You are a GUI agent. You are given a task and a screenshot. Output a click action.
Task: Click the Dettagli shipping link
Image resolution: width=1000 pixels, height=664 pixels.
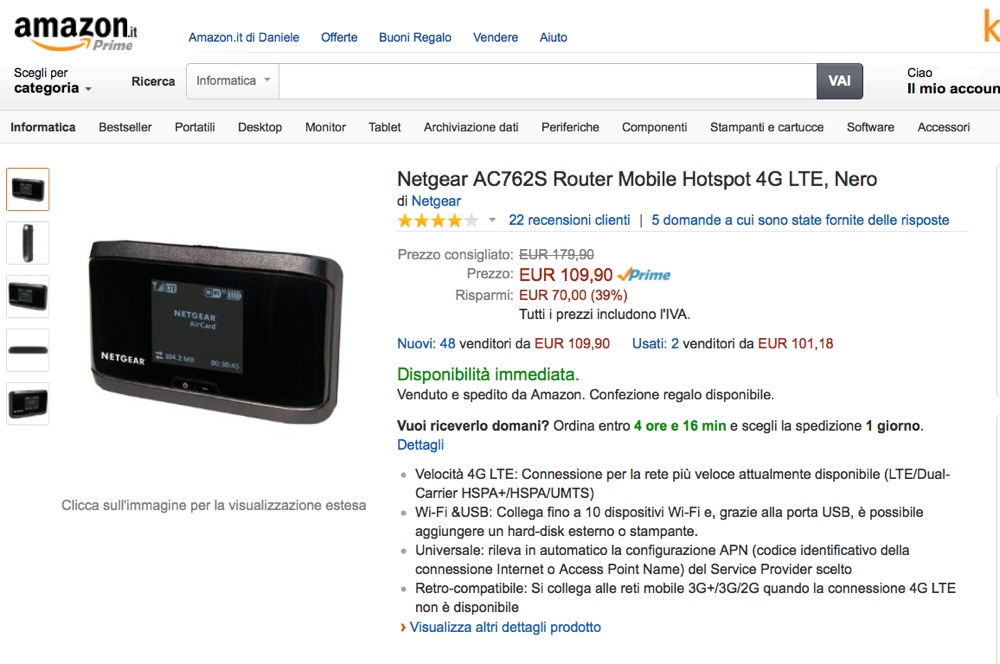coord(420,445)
